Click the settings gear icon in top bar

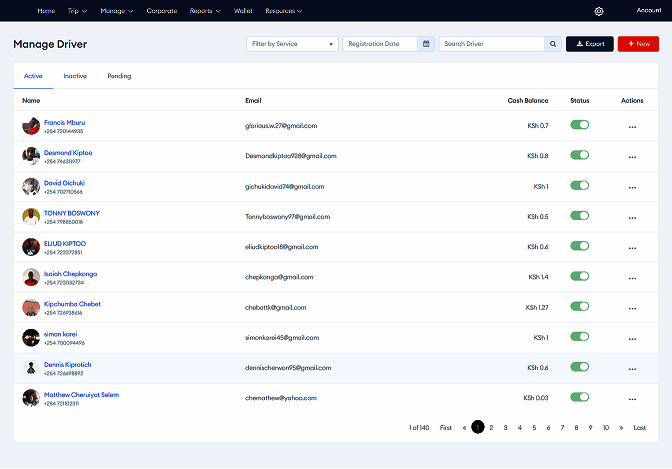click(x=599, y=11)
